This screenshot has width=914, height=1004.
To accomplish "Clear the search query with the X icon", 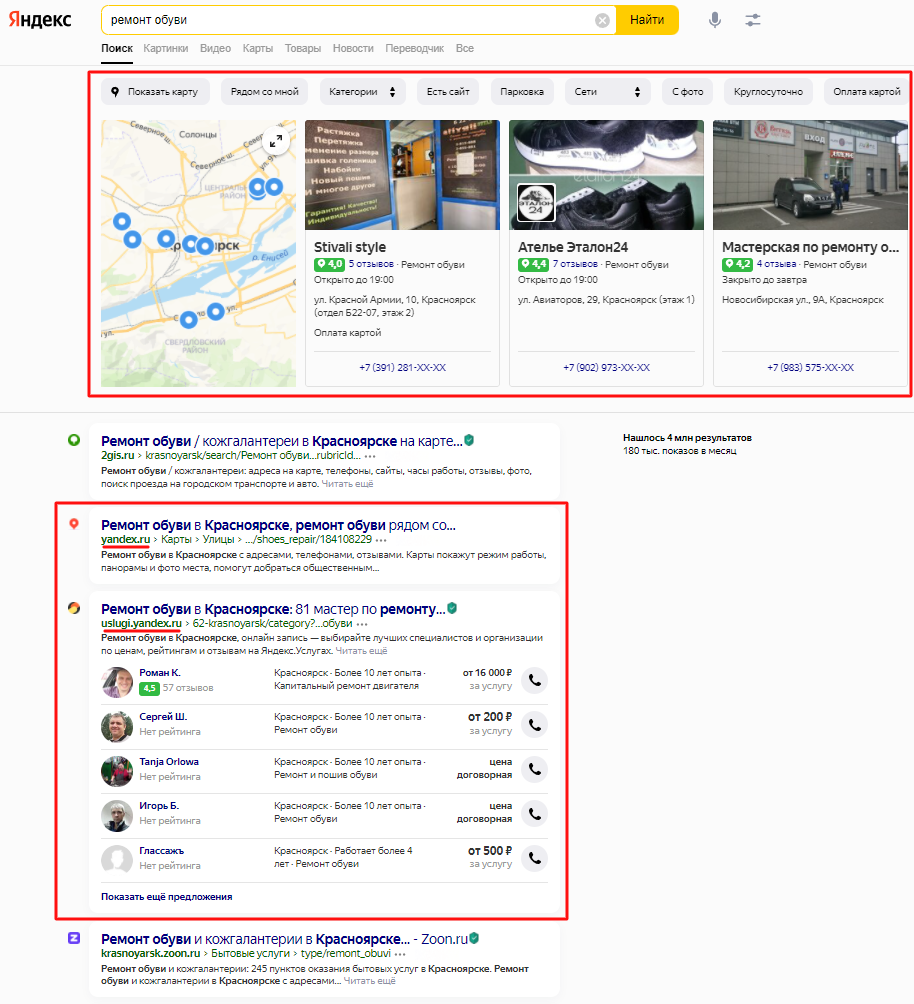I will pos(602,20).
